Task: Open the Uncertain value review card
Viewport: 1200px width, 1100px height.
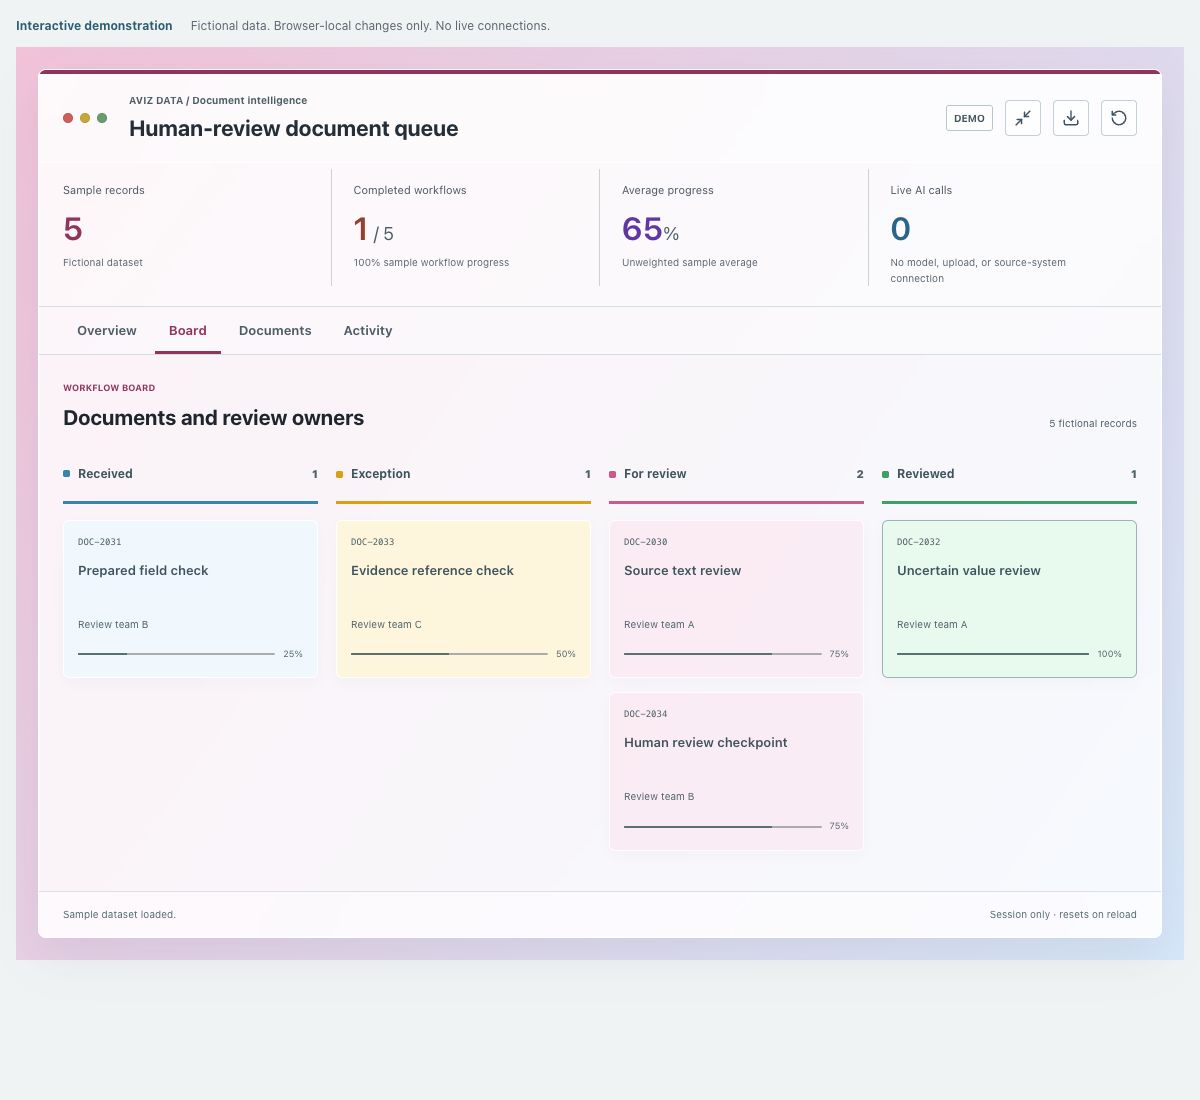Action: tap(1009, 599)
